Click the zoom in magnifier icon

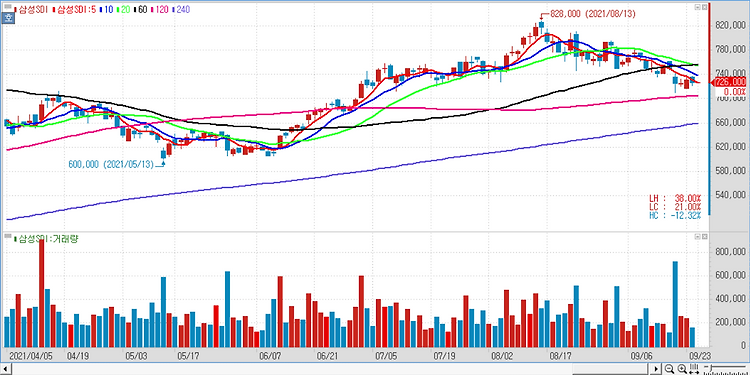pyautogui.click(x=682, y=369)
